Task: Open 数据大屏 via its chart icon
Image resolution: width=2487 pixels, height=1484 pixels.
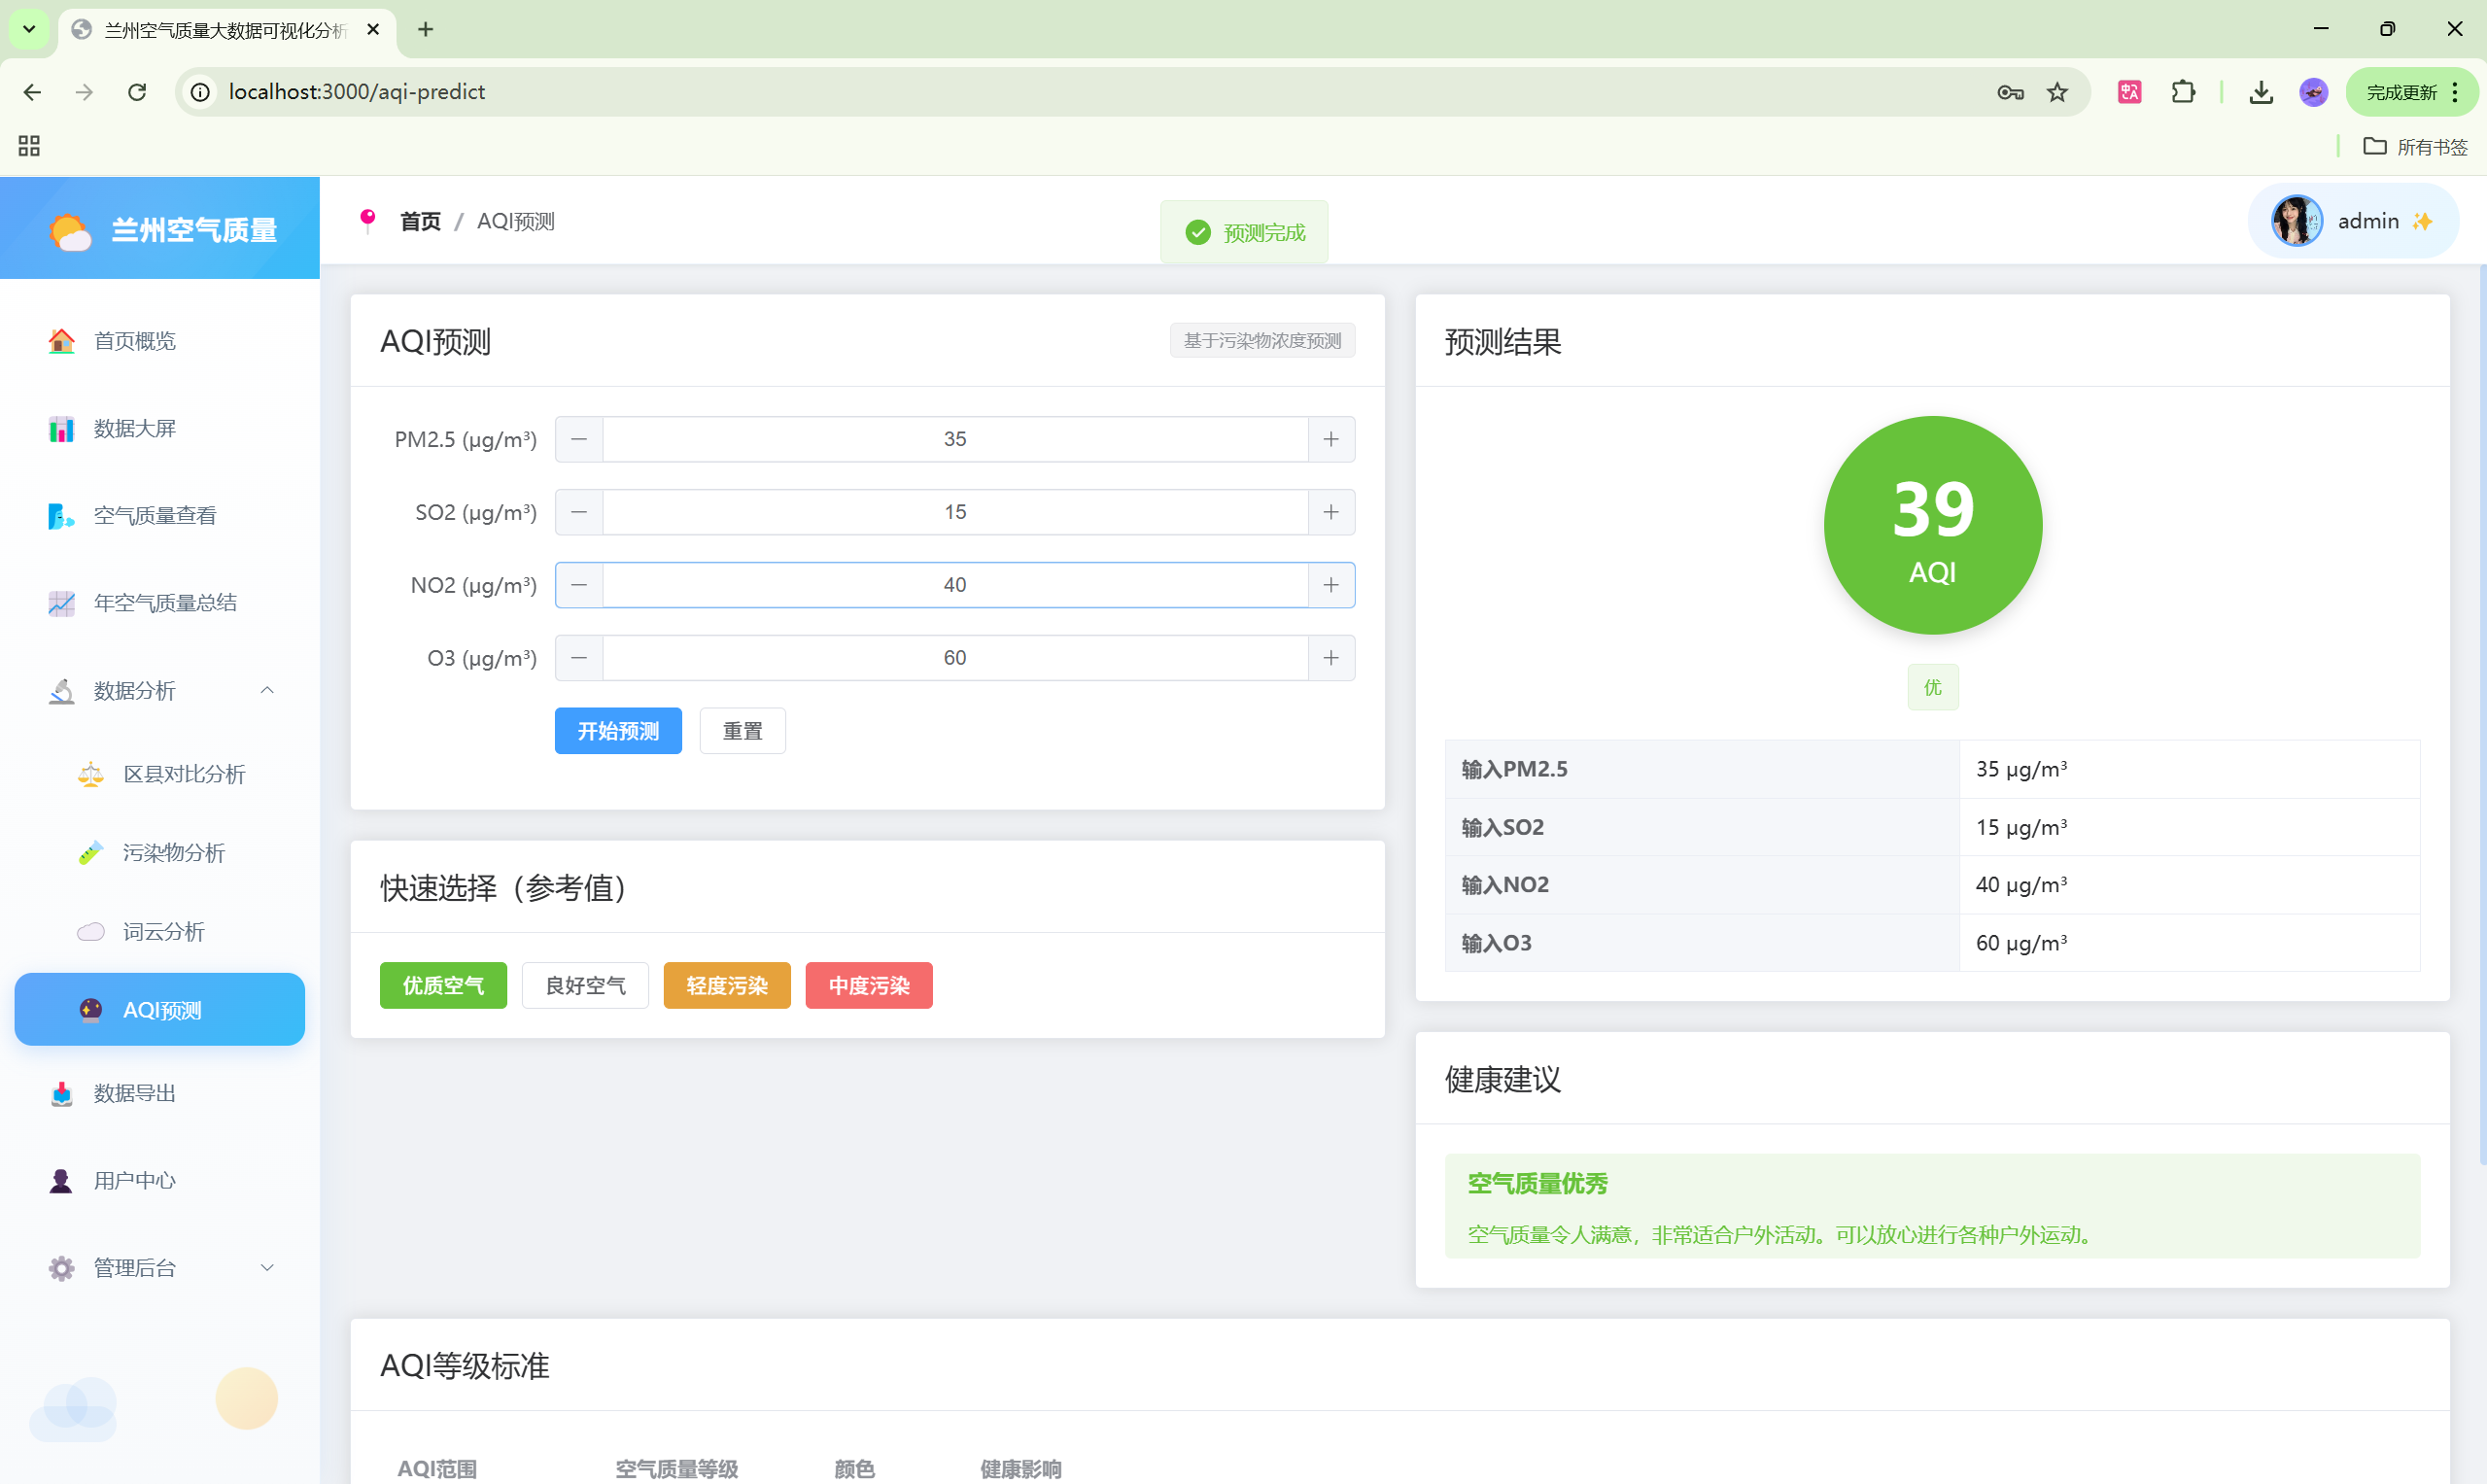Action: [61, 429]
